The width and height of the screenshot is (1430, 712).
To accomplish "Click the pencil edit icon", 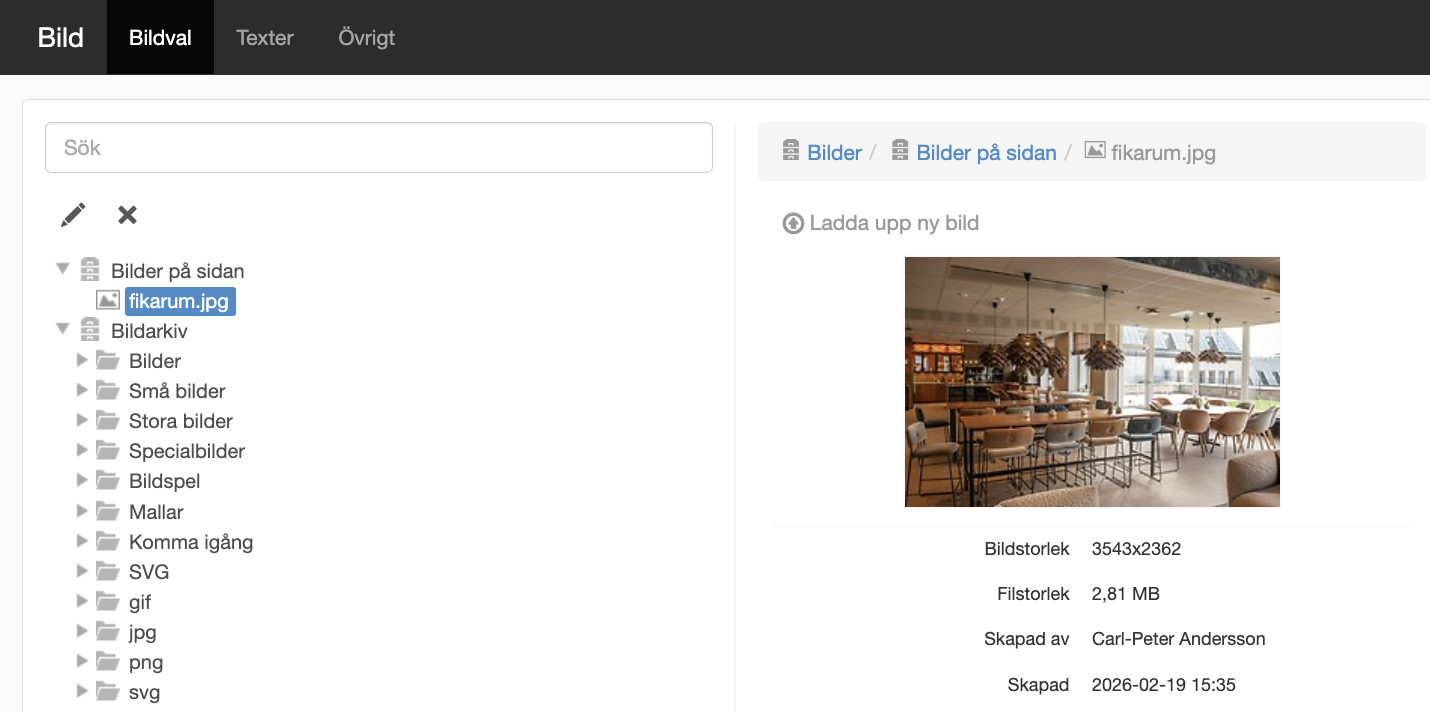I will coord(73,214).
